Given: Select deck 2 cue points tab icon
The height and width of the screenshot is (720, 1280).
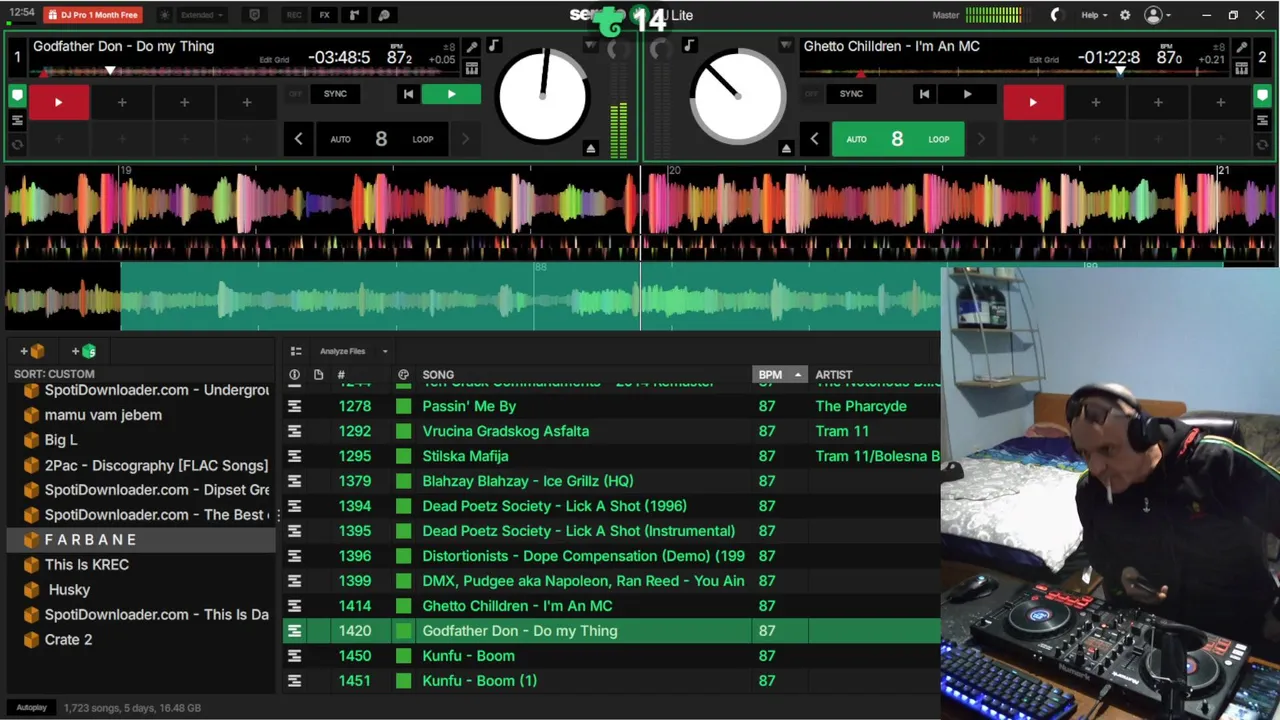Looking at the screenshot, I should tap(1262, 96).
